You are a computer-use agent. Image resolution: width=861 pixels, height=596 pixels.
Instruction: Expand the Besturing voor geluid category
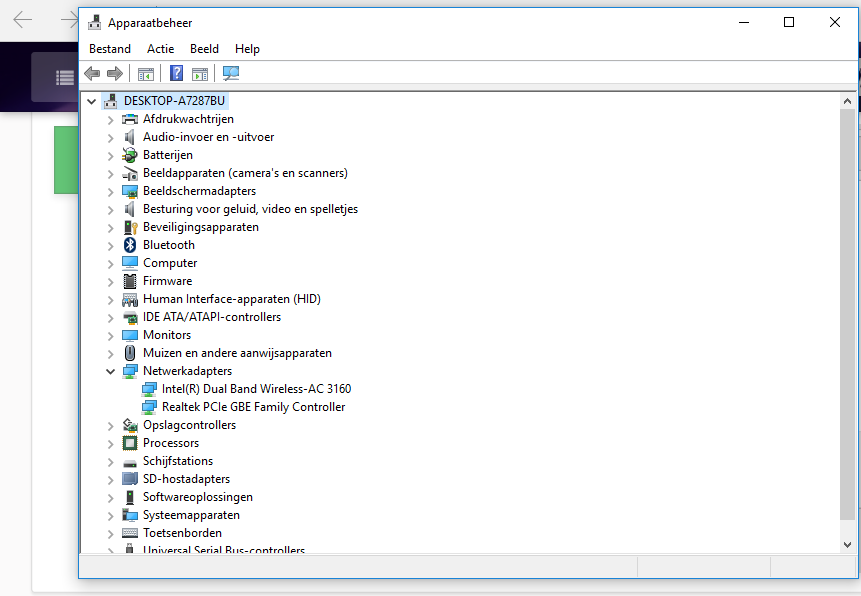[x=110, y=210]
